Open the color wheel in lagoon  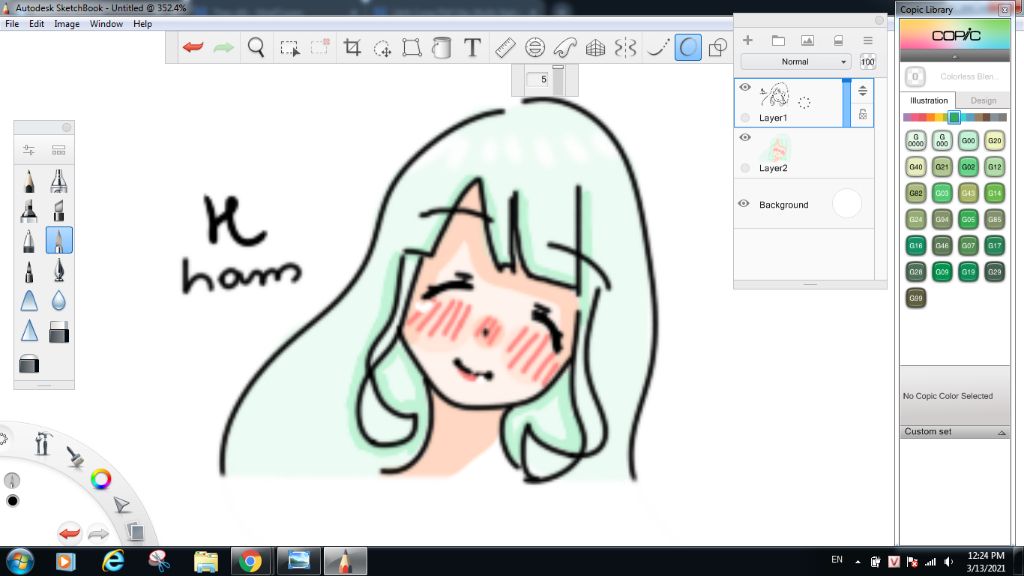[x=101, y=479]
